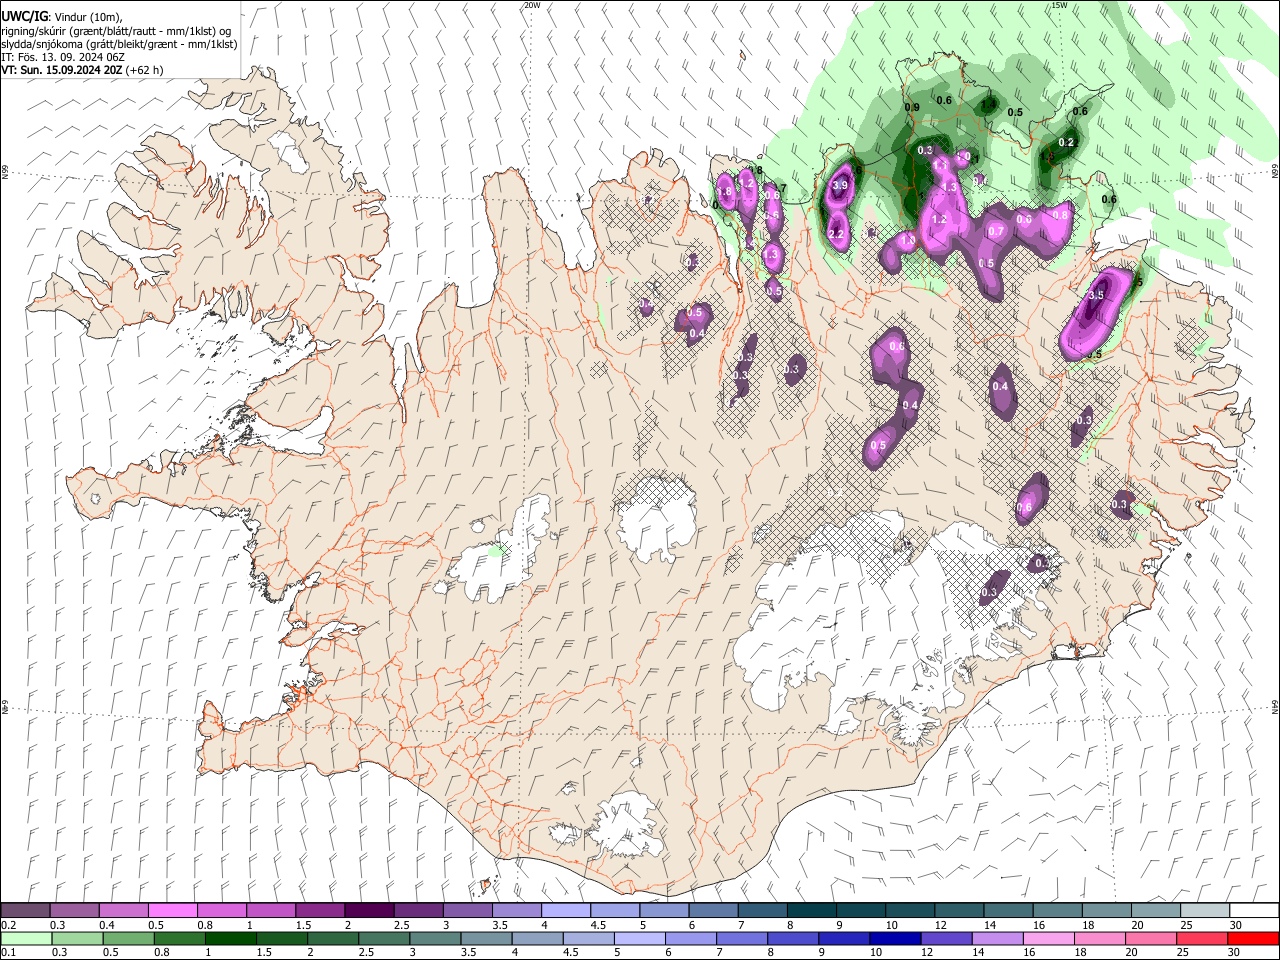Pick the dark purple 0.2 swatch in snow legend
Viewport: 1280px width, 960px height.
click(25, 911)
